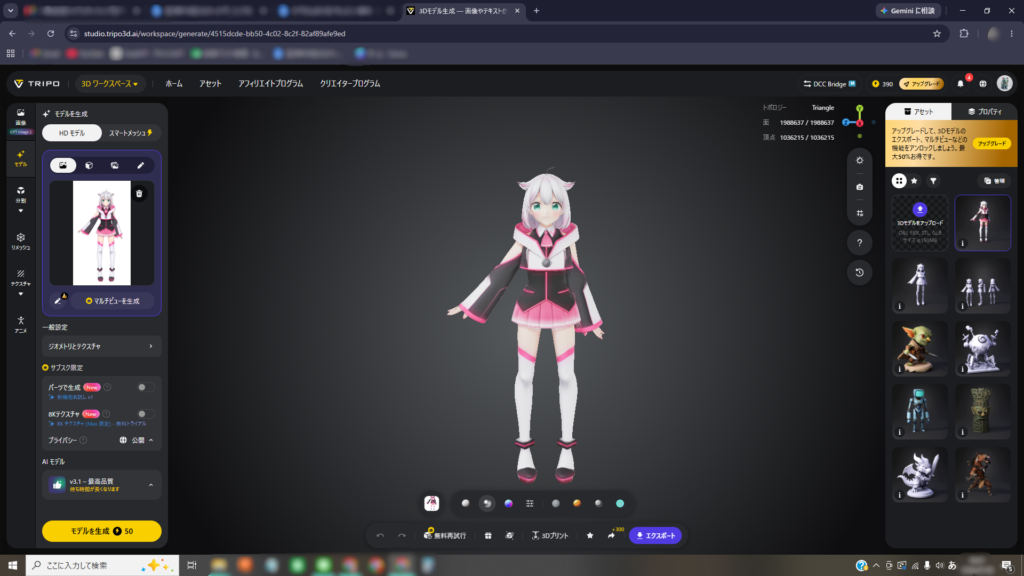Delete the uploaded reference image

pos(139,193)
